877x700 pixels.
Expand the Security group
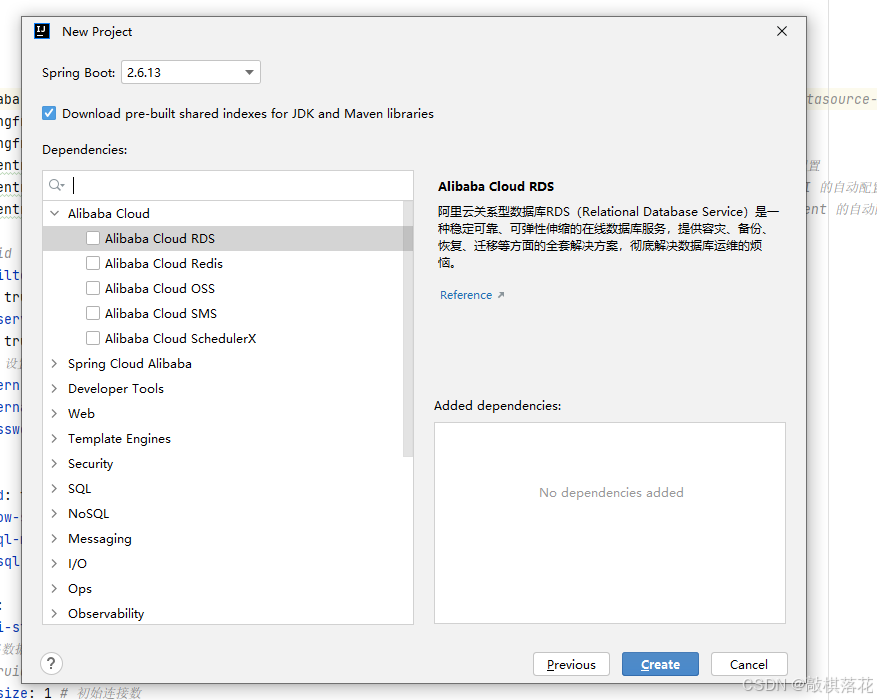[54, 463]
